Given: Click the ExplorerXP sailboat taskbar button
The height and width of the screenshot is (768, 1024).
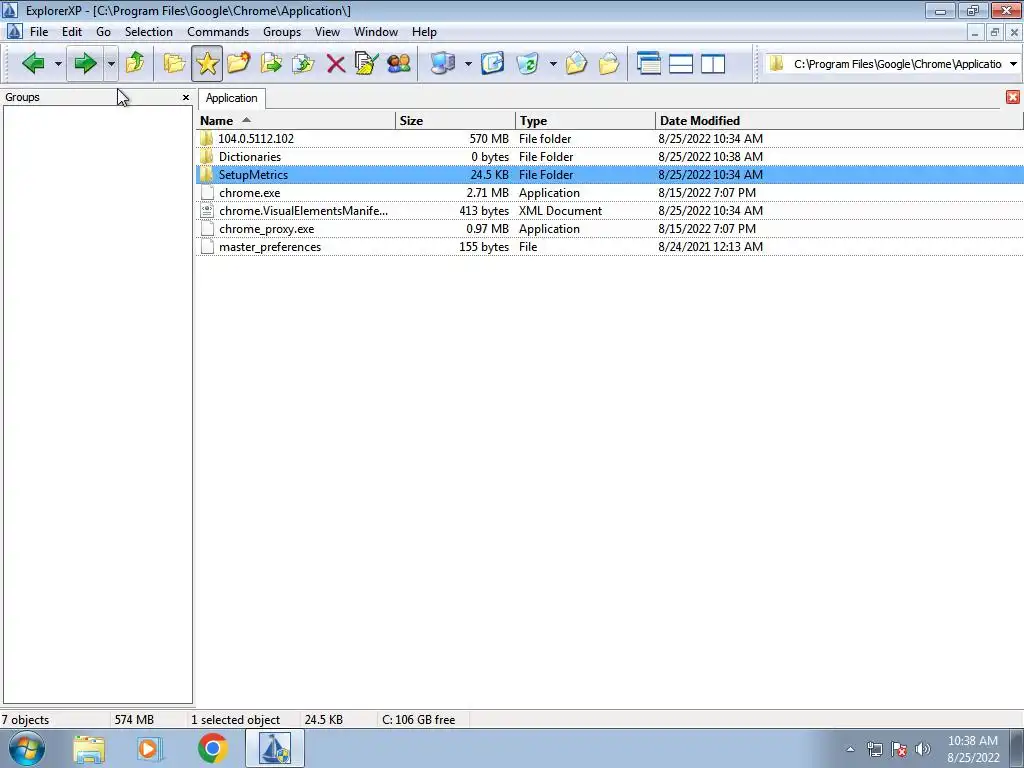Looking at the screenshot, I should 274,748.
